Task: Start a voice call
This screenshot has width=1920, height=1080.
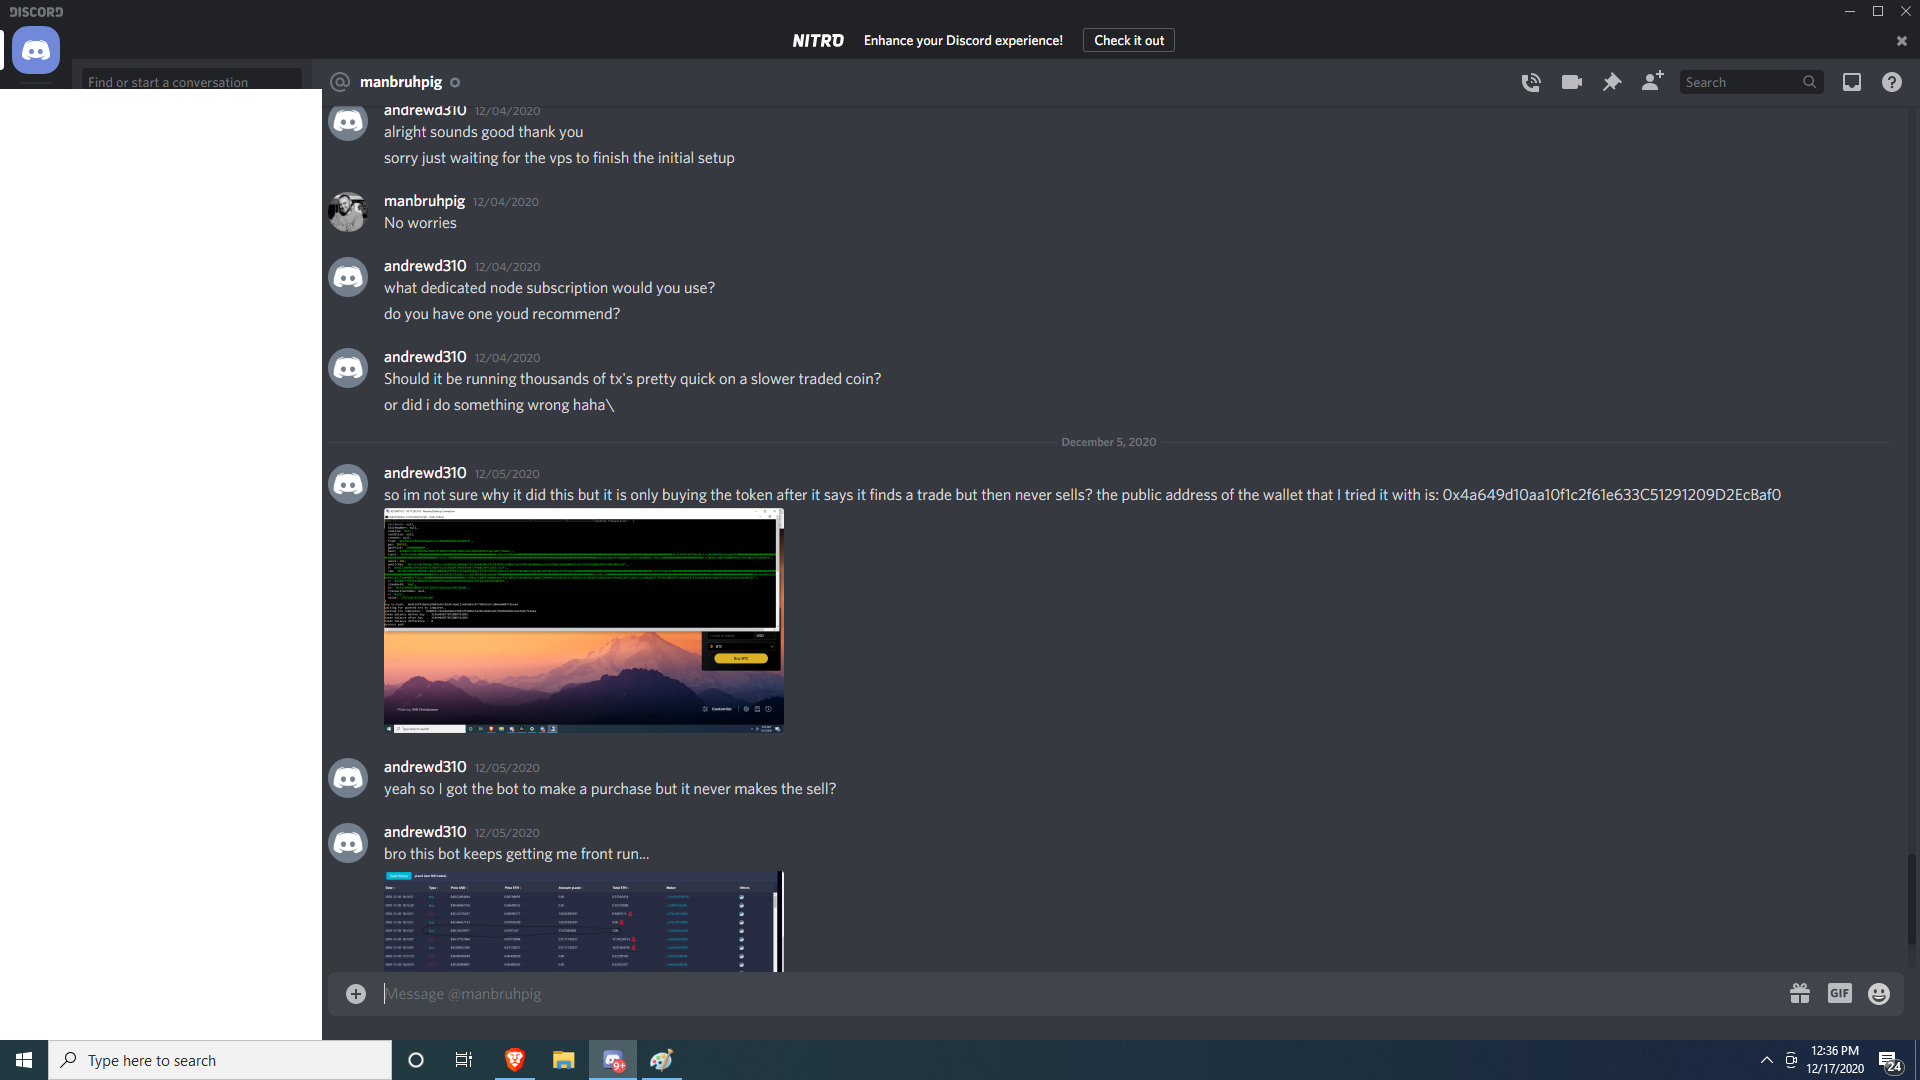Action: [1531, 82]
